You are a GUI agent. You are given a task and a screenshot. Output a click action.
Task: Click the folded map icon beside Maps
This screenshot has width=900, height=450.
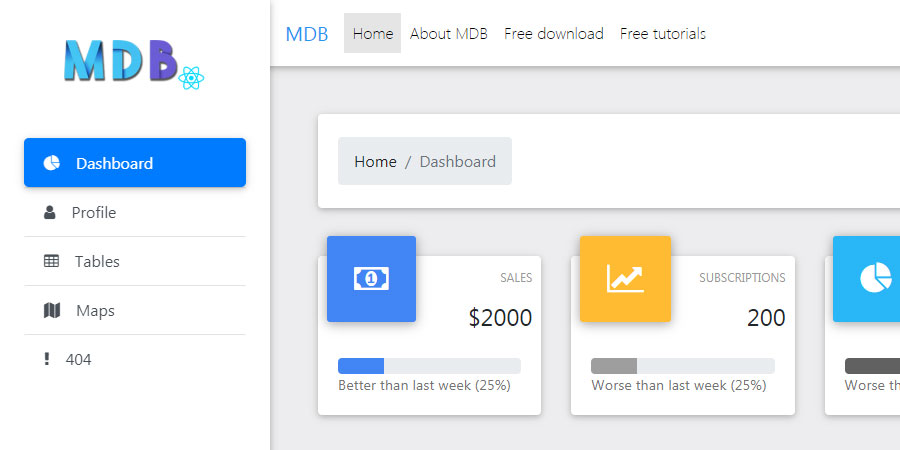(52, 311)
